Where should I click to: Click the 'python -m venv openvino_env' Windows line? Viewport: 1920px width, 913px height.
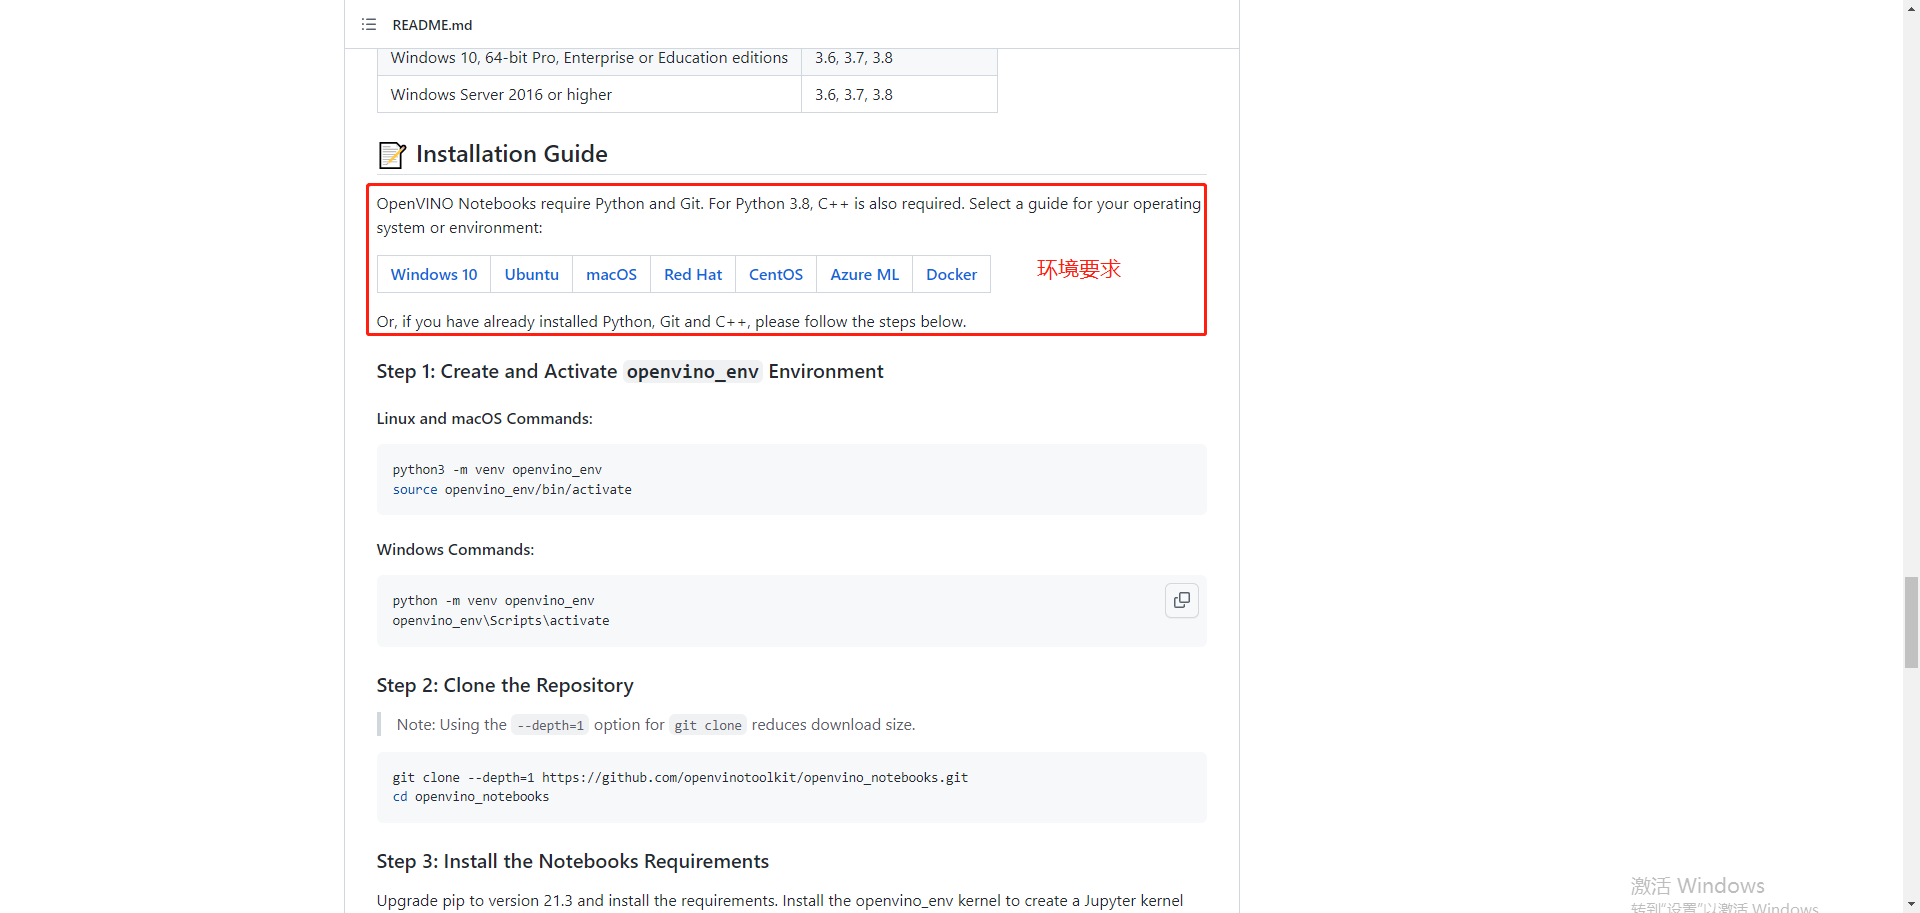click(x=493, y=600)
